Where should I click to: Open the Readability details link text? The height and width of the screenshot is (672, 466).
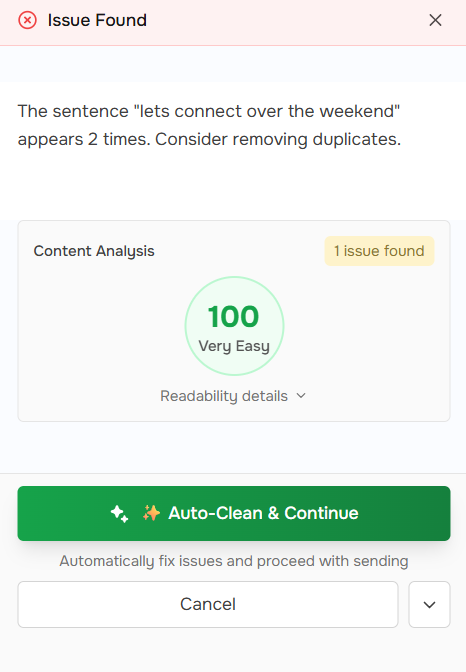(224, 396)
